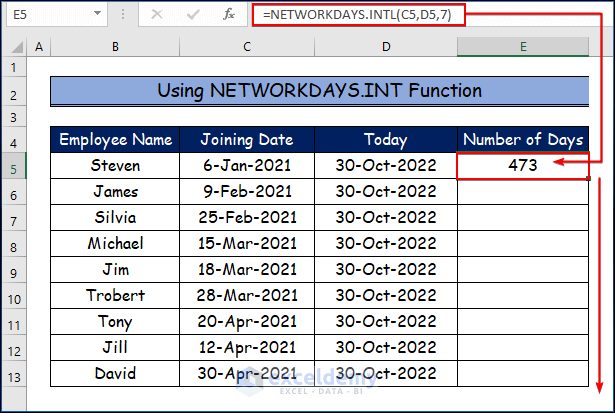Click joining date 18-Mar-2021

click(247, 269)
